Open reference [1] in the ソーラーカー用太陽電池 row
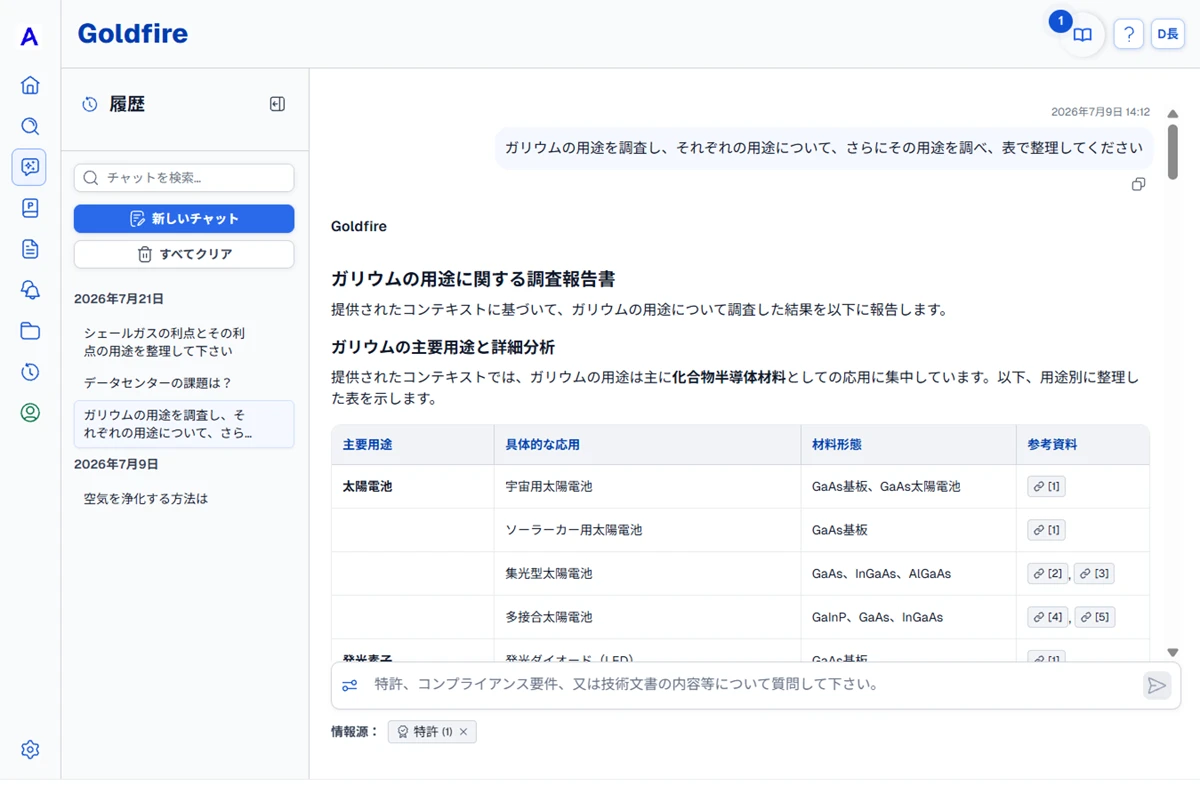Screen dimensions: 1200x786 [1046, 529]
